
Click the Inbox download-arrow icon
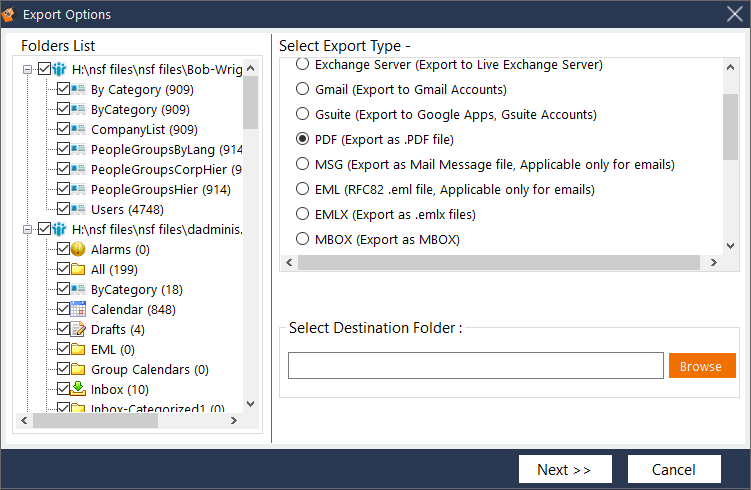point(78,389)
